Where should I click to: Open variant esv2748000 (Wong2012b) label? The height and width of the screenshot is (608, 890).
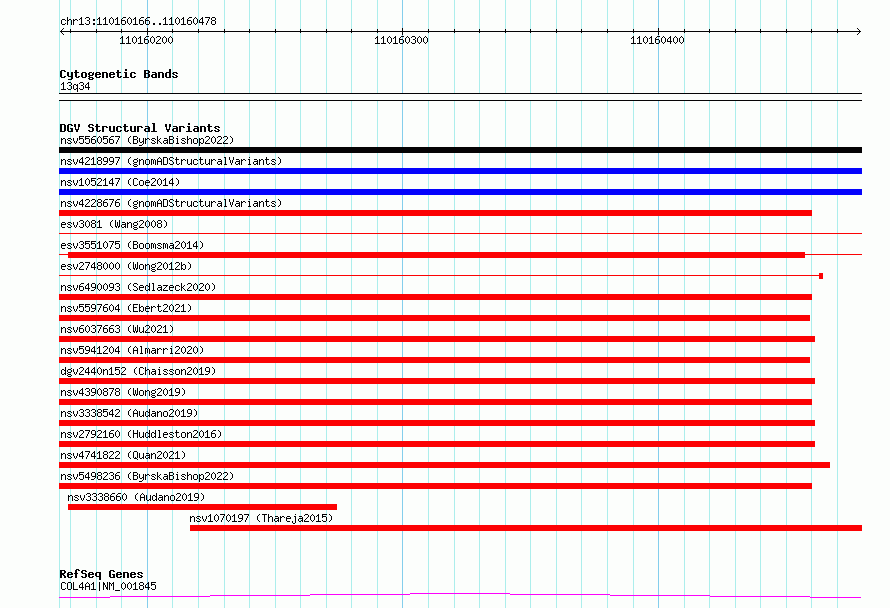coord(126,266)
